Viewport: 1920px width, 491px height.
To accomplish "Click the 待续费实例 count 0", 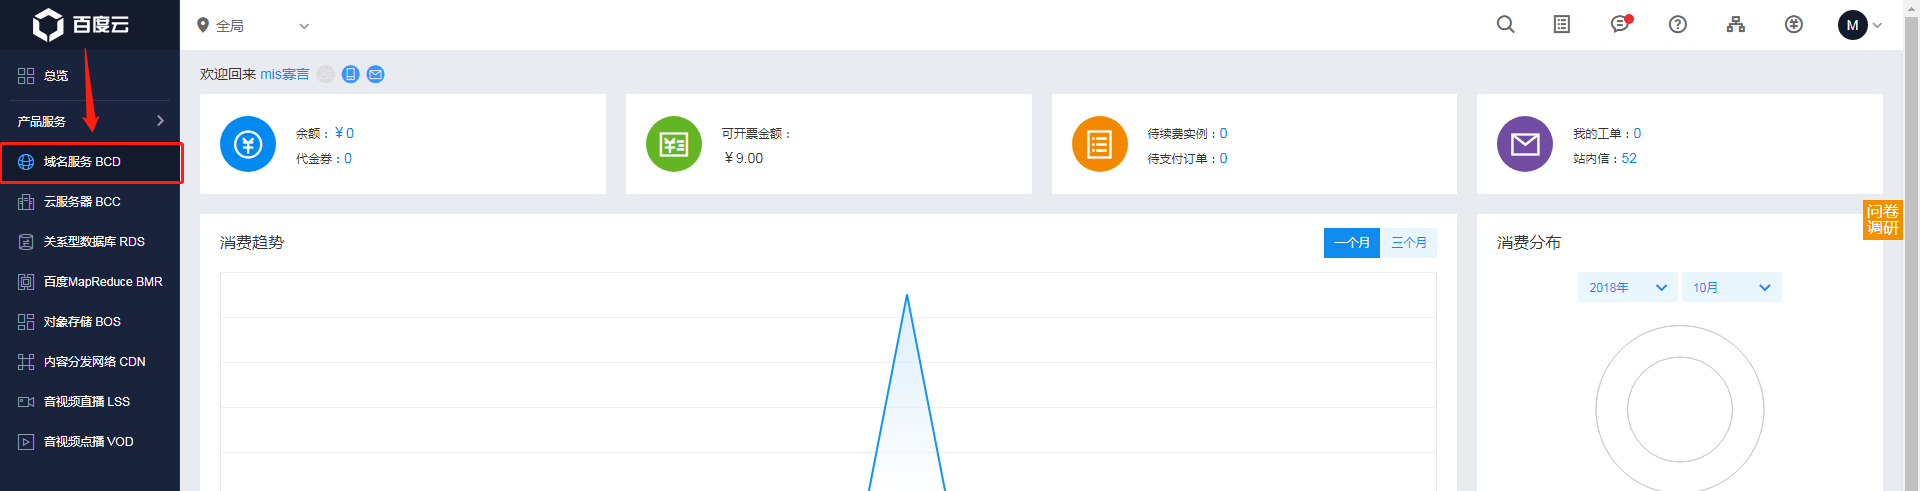I will coord(1224,133).
